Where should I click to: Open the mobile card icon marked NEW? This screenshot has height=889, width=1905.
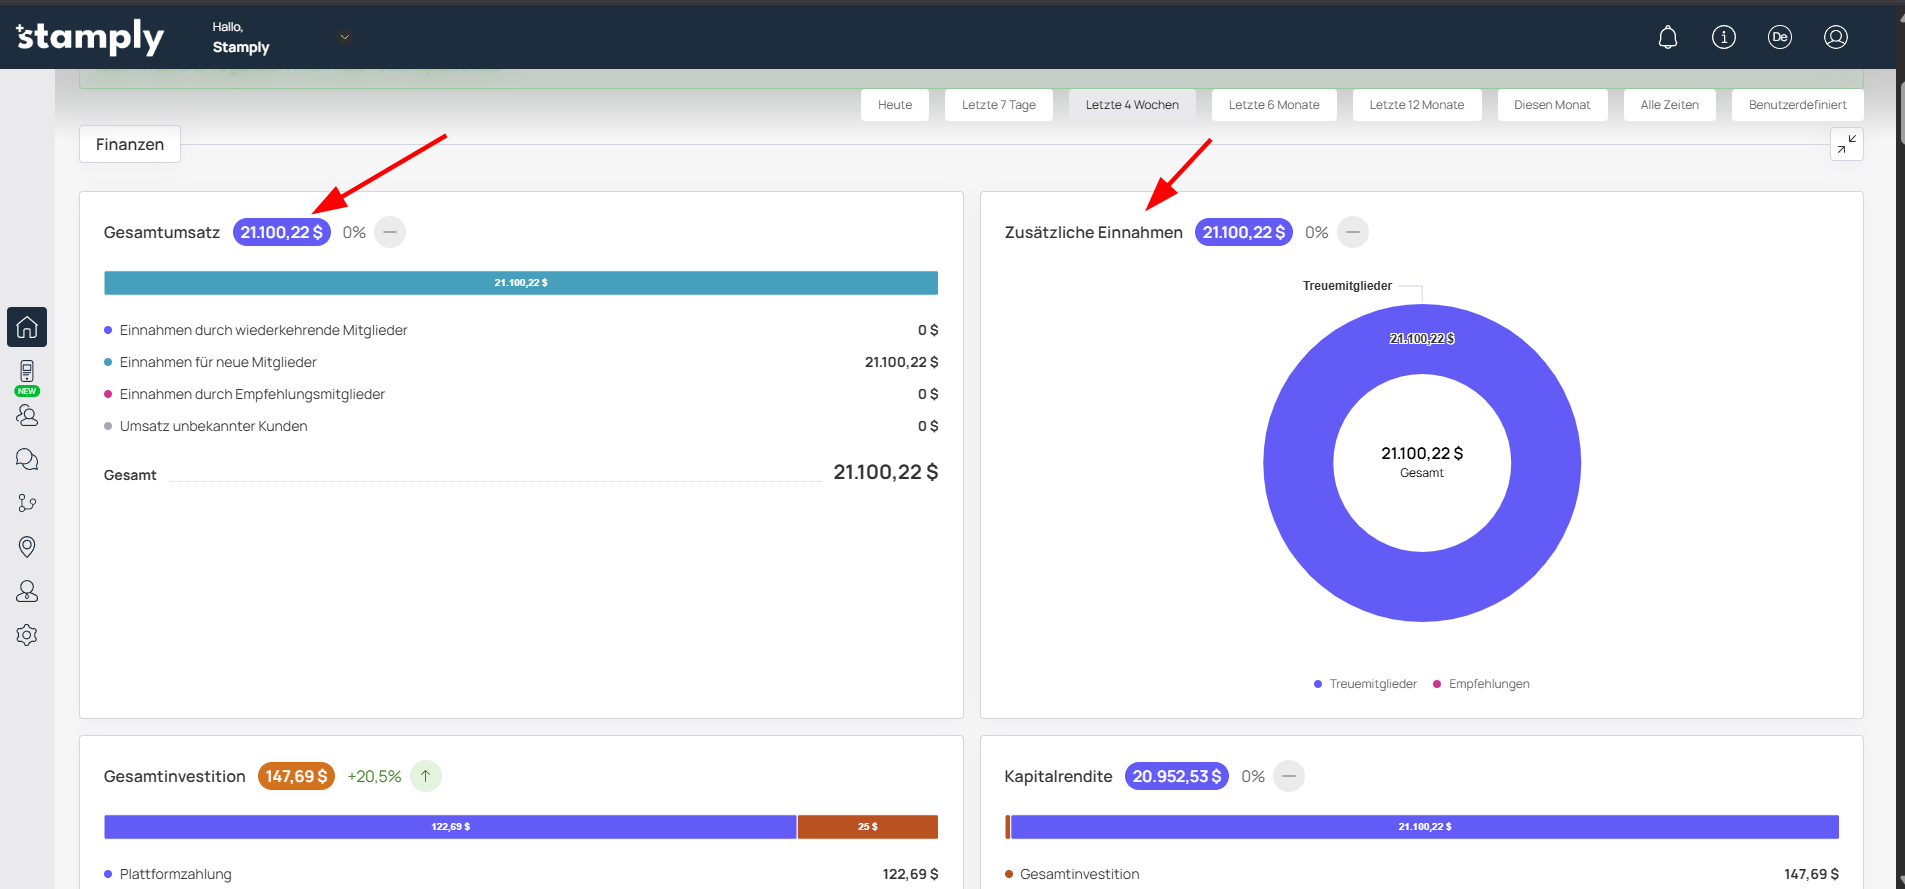[x=27, y=373]
